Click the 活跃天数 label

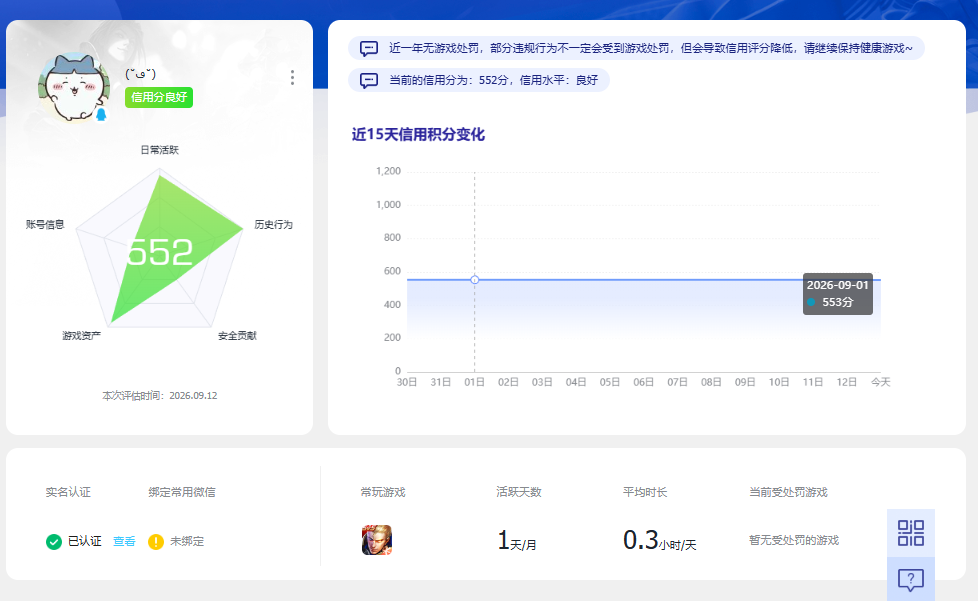pyautogui.click(x=519, y=492)
